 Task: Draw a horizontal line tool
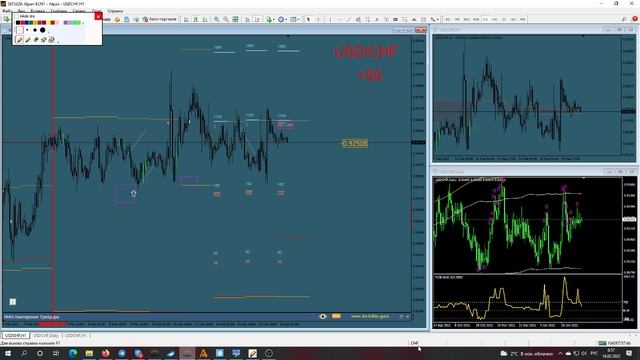[x=339, y=19]
